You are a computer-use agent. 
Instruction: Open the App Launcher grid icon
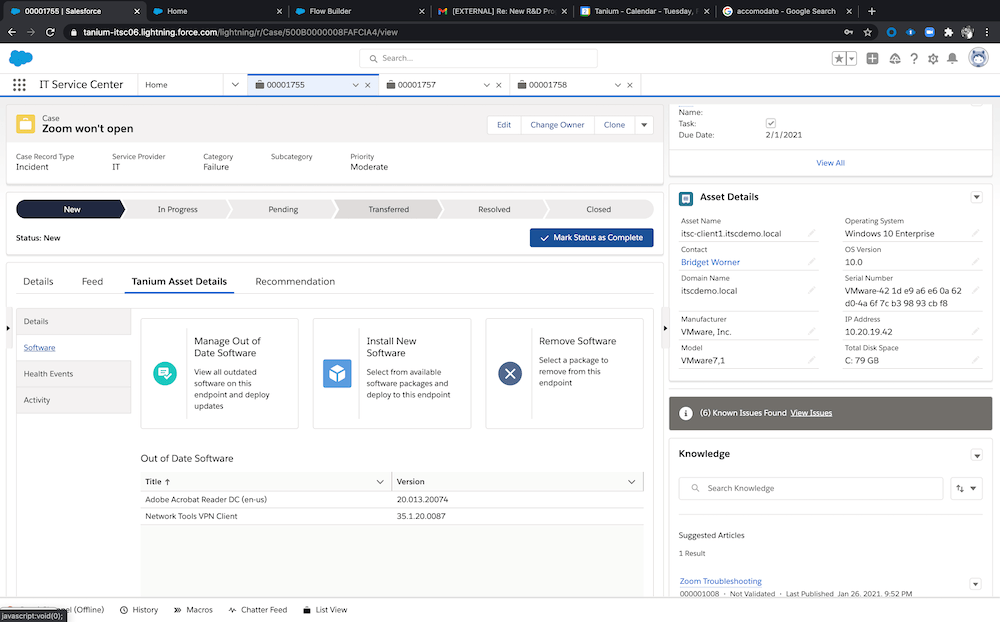click(20, 85)
